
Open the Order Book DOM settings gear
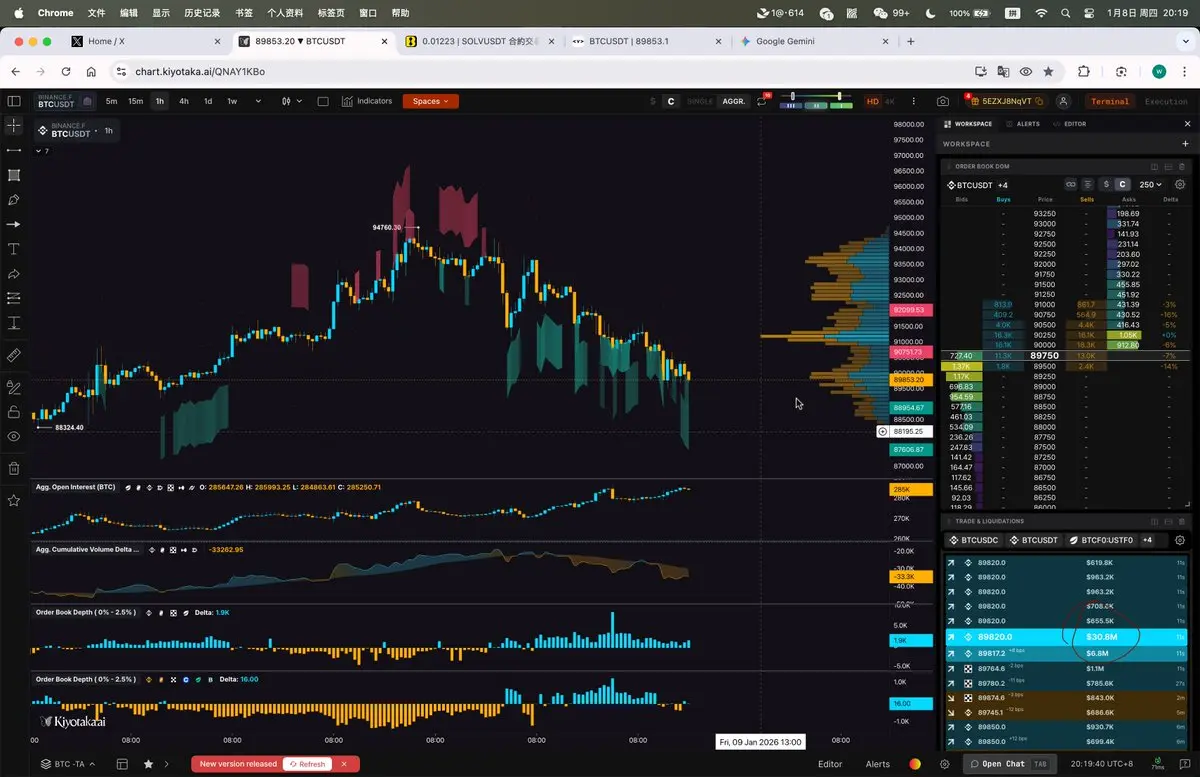(x=1180, y=185)
